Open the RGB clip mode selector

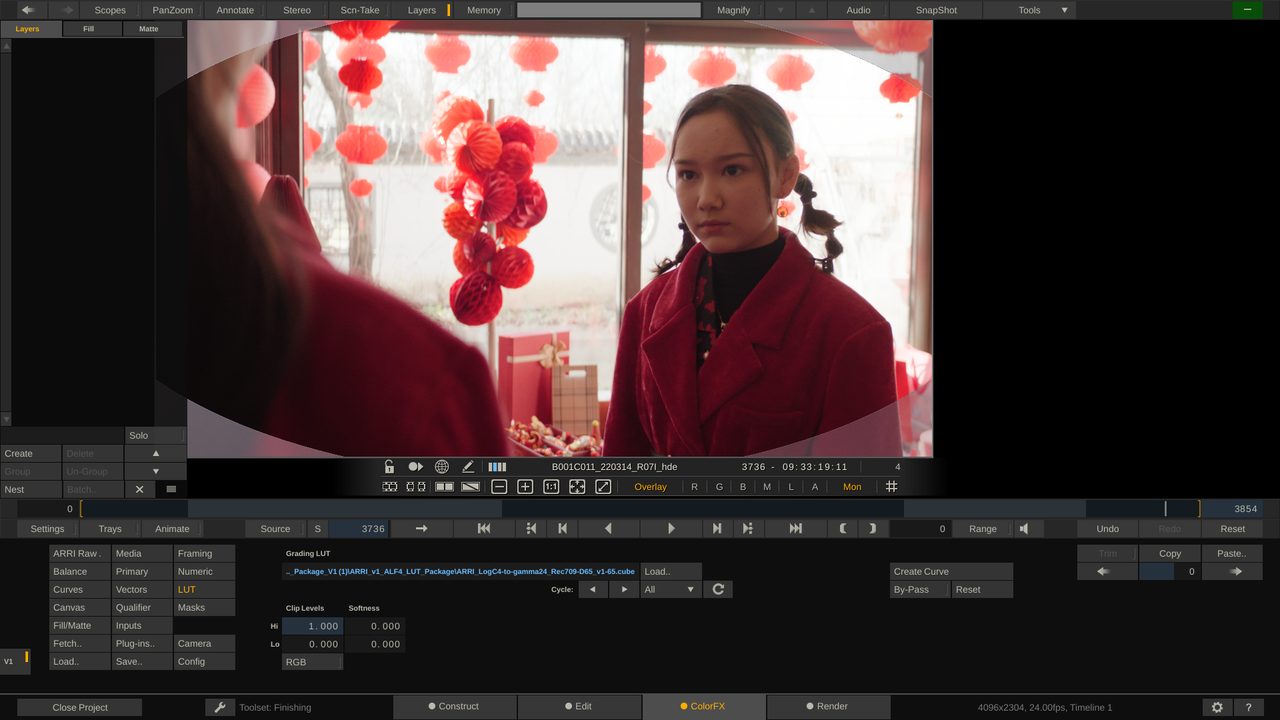point(312,662)
